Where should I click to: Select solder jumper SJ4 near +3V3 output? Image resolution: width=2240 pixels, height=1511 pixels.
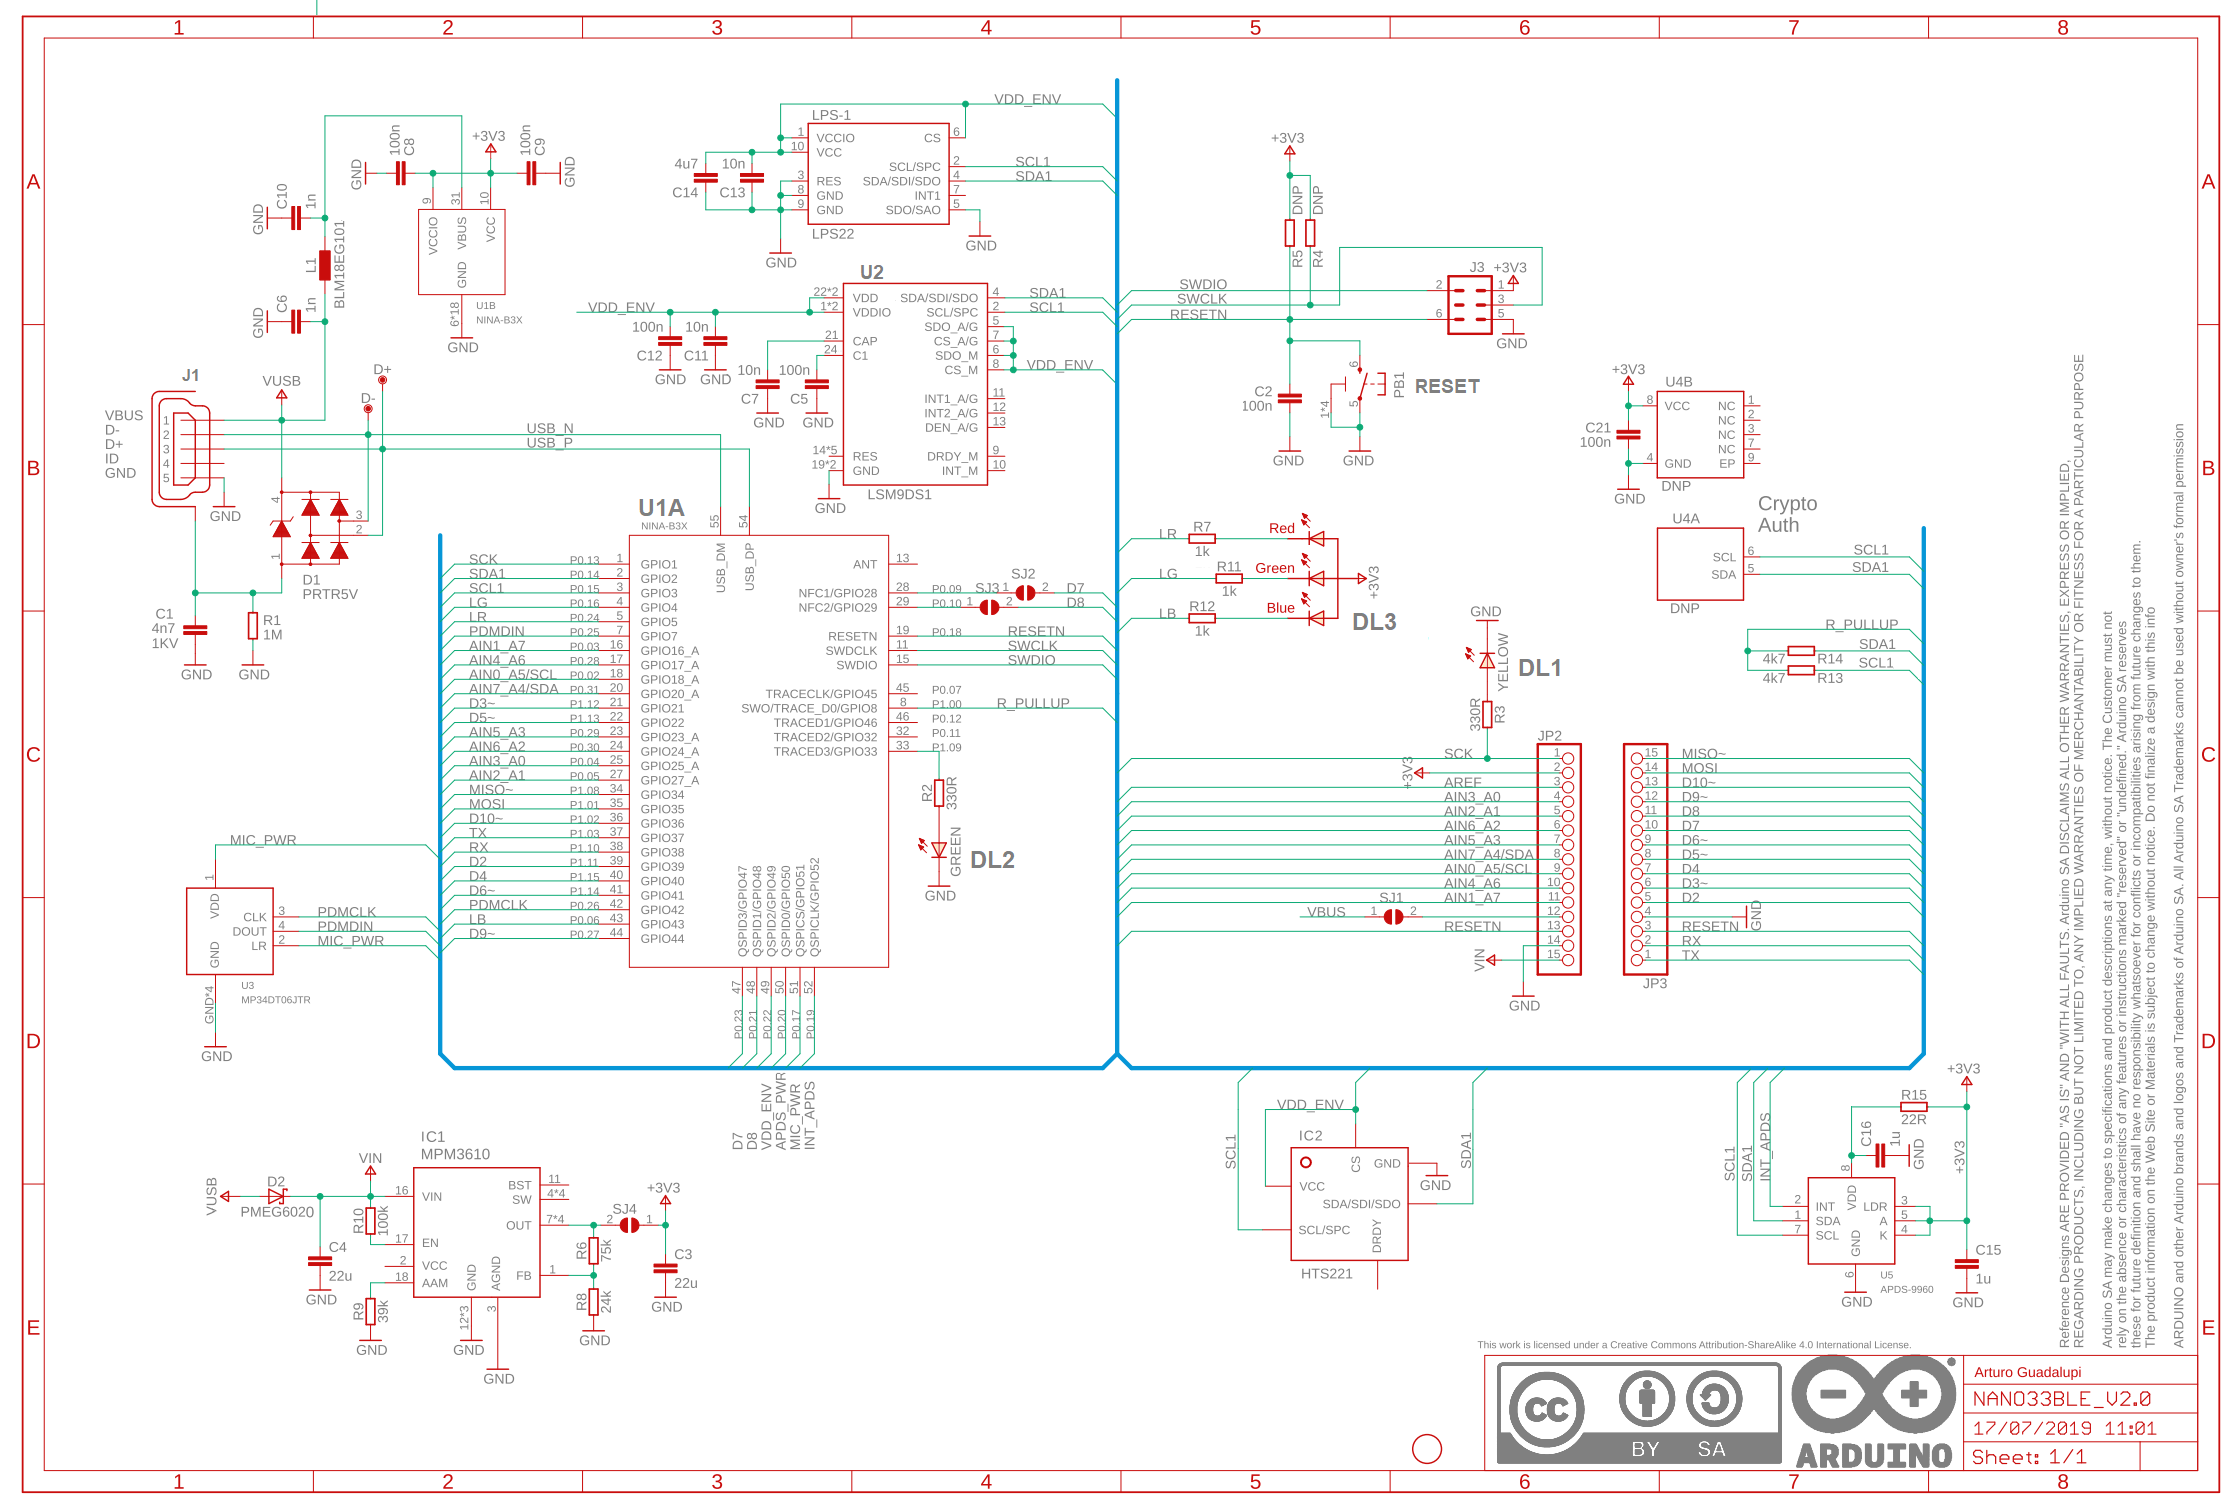(x=628, y=1225)
